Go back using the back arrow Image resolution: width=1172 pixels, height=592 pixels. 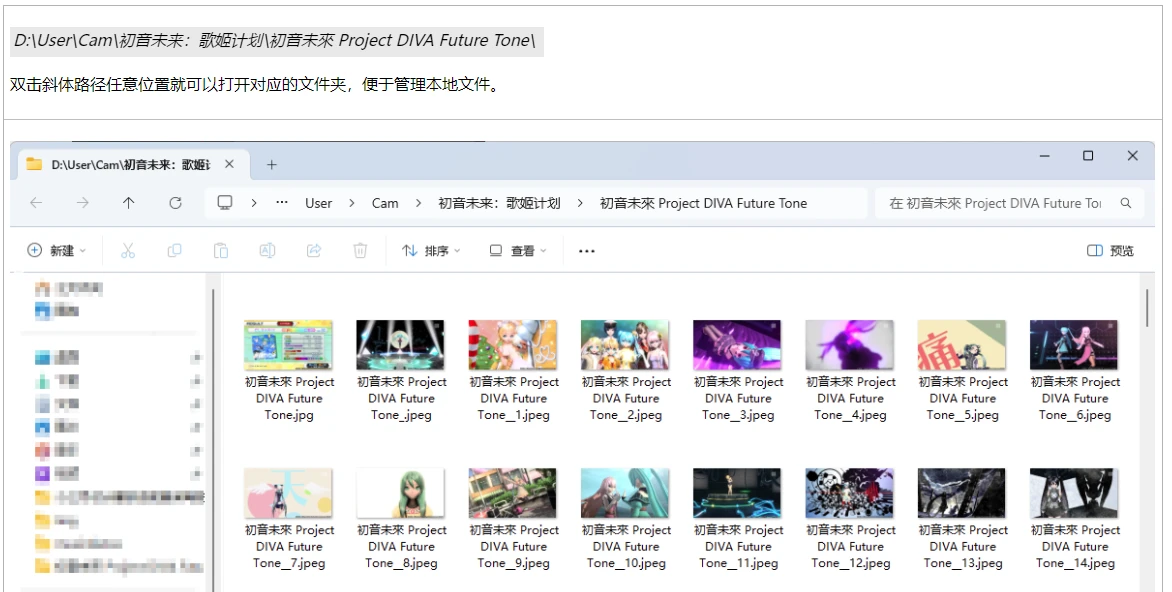pos(36,203)
